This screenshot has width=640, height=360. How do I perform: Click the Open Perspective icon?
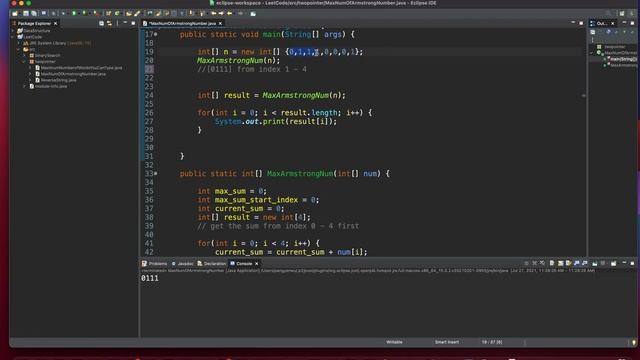[x=622, y=13]
